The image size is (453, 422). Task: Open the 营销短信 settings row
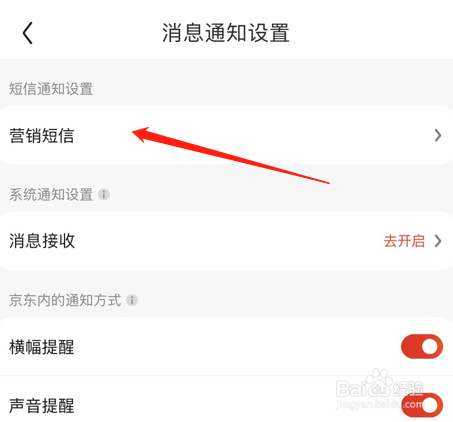coord(227,135)
